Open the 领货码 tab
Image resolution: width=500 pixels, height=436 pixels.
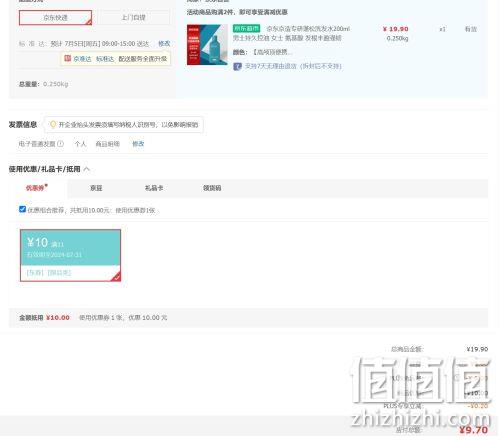coord(212,188)
